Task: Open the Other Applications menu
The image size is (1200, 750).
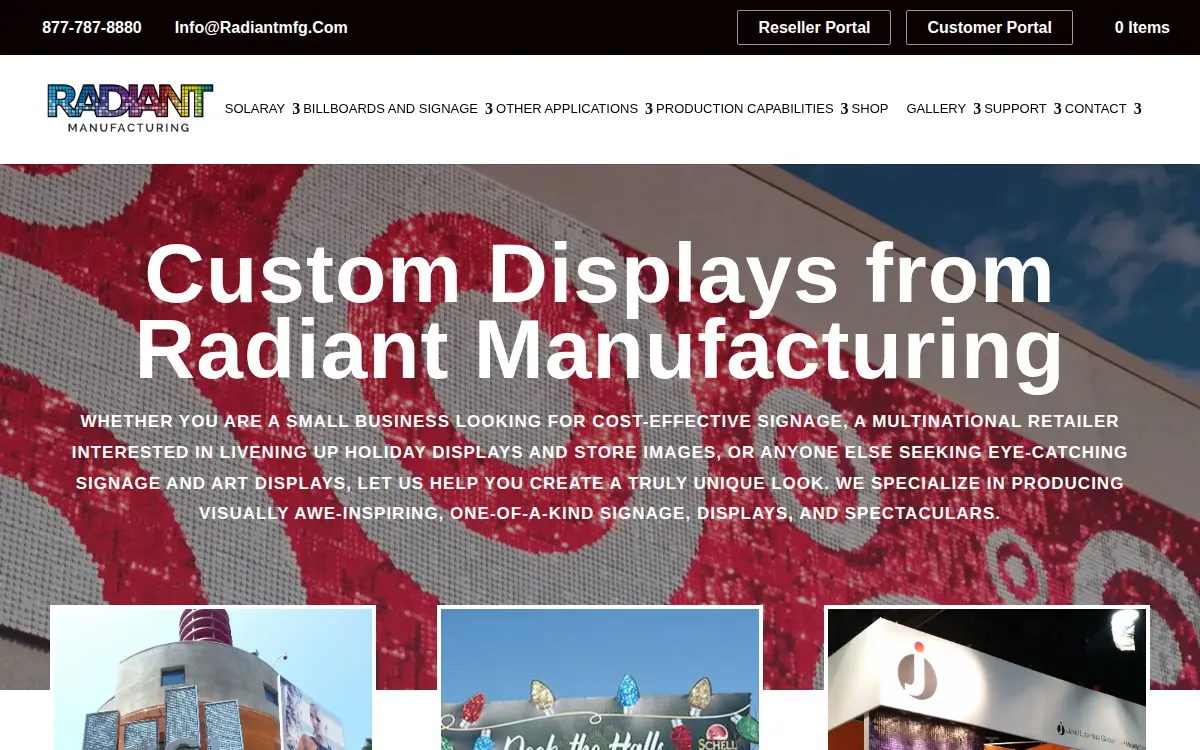Action: point(567,109)
